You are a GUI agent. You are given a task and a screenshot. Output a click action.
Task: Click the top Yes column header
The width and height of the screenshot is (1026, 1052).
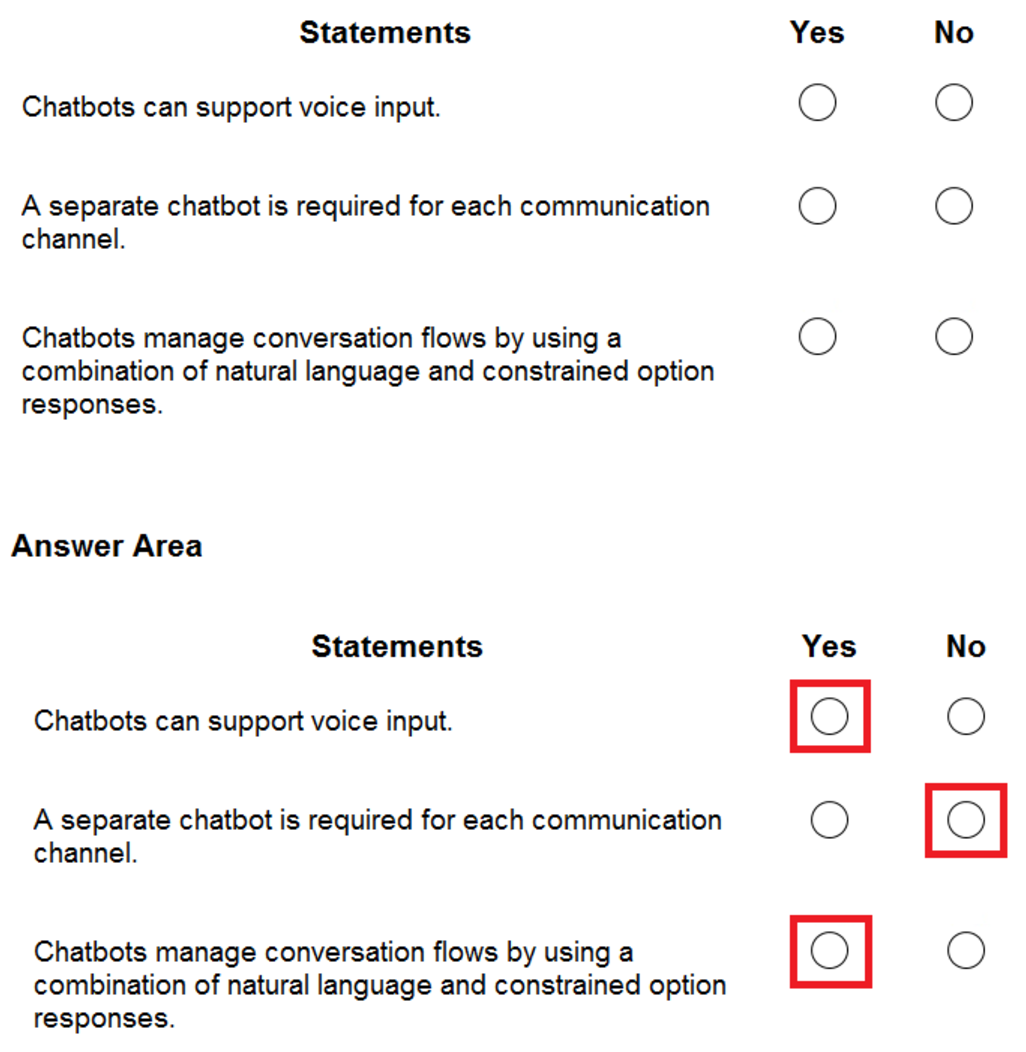[817, 32]
